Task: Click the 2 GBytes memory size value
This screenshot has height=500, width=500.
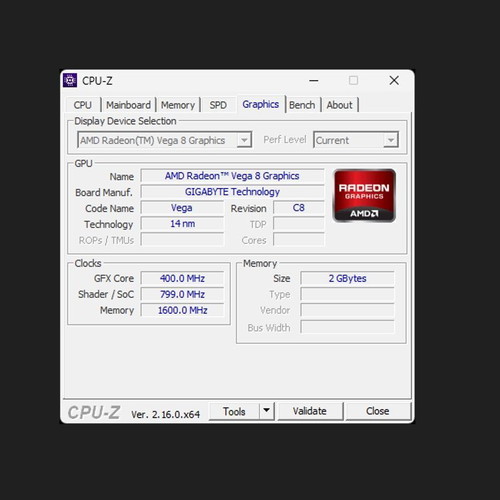Action: (347, 278)
